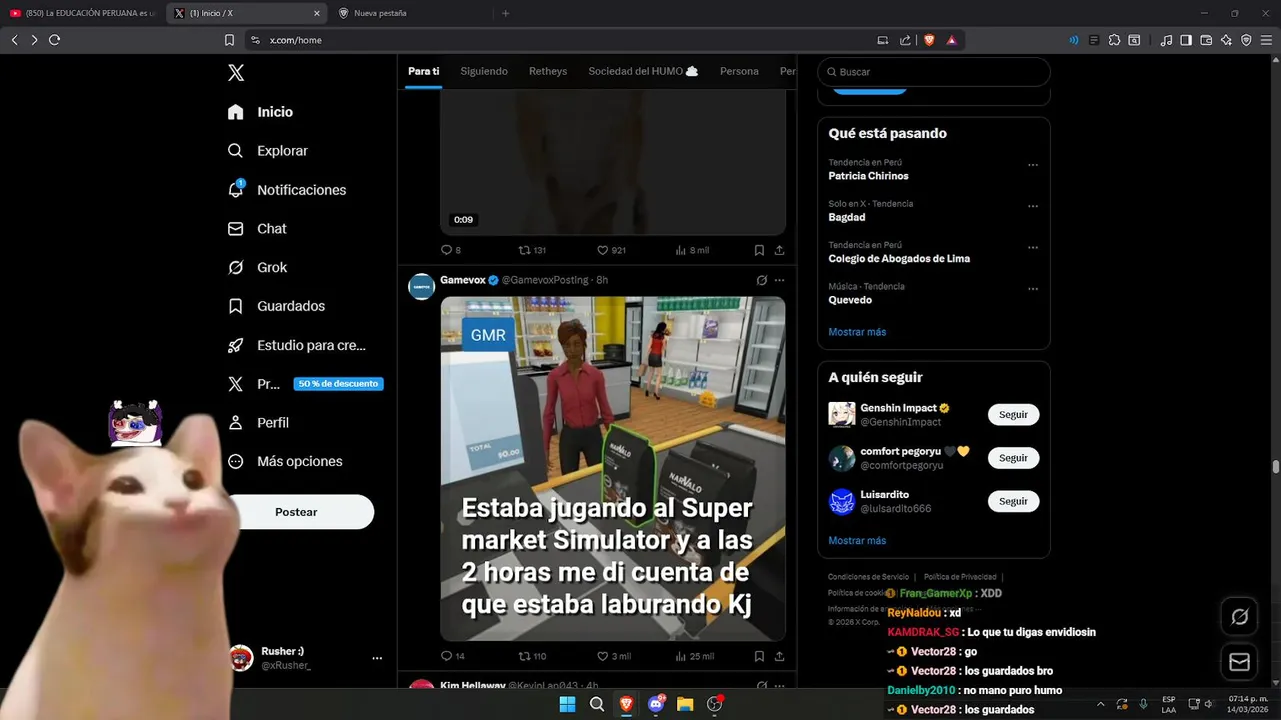The height and width of the screenshot is (720, 1281).
Task: Repost Gamevox post with 110 reposts
Action: click(x=532, y=656)
